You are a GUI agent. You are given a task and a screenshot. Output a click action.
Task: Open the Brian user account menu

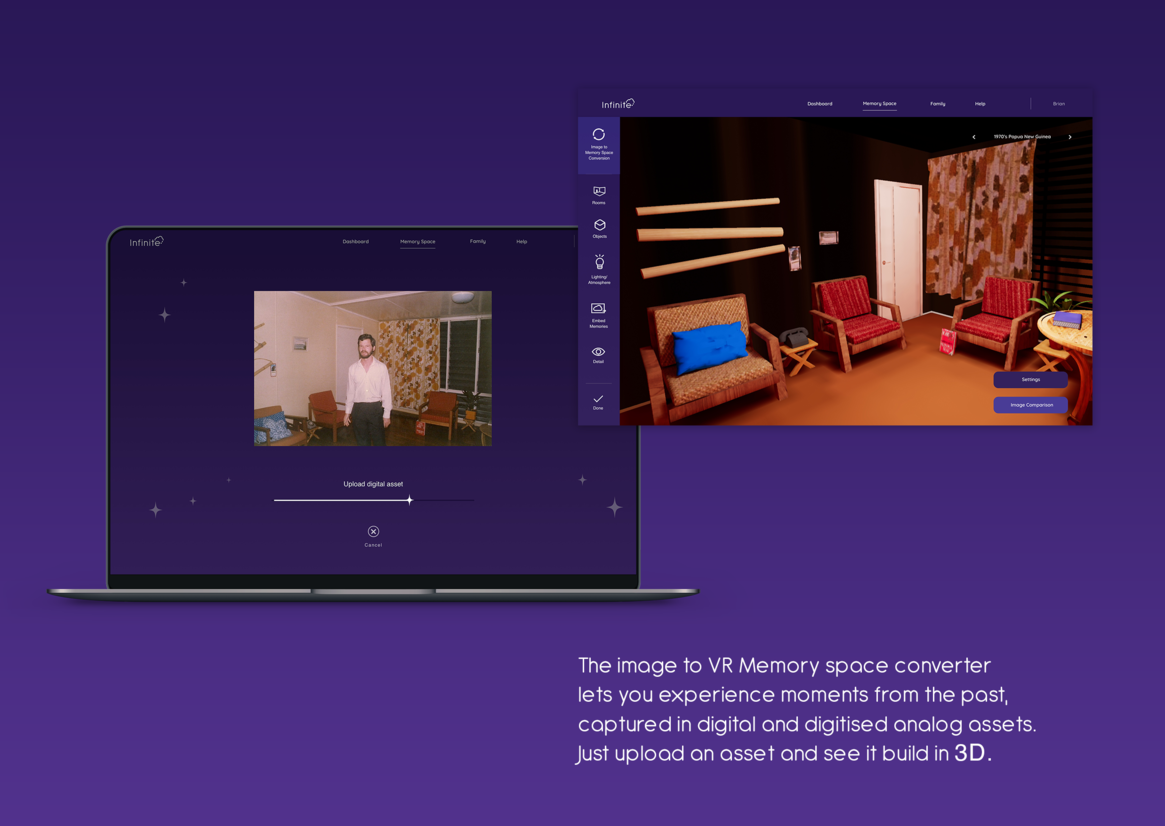click(x=1058, y=104)
